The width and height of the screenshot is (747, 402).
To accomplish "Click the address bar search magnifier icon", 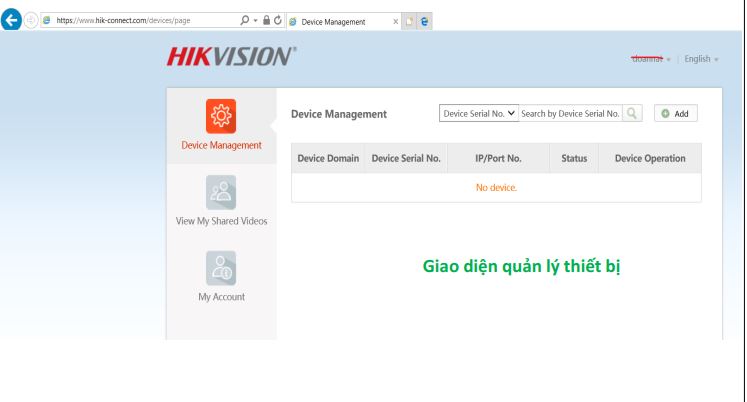I will 244,20.
